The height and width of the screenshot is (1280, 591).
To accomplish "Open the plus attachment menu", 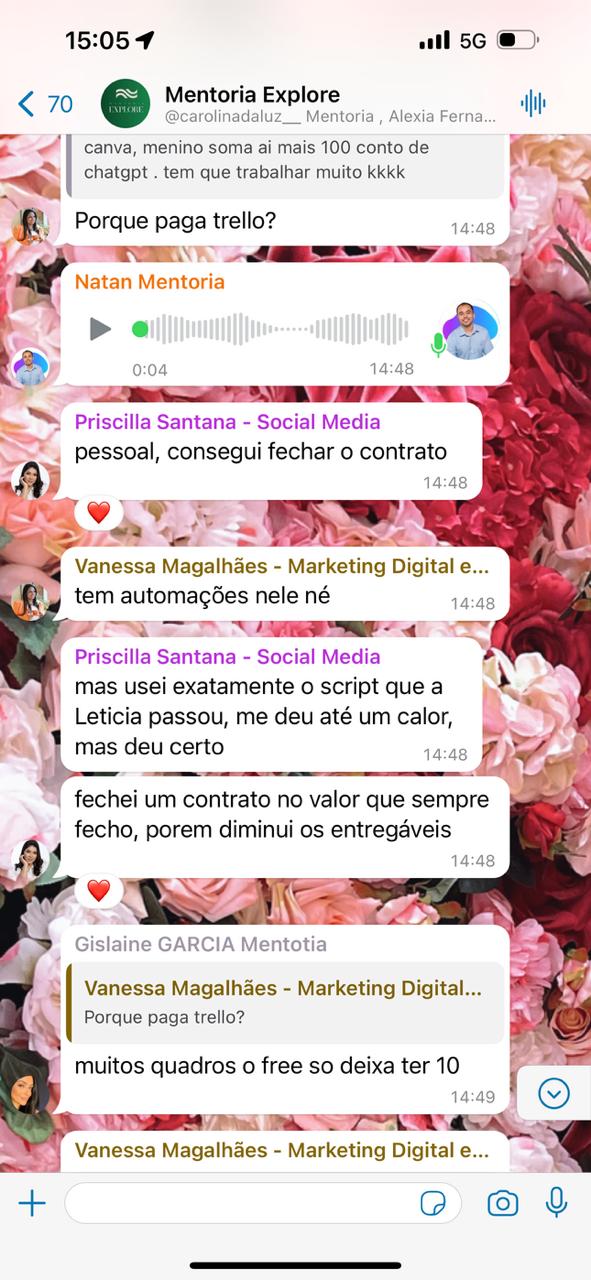I will (x=32, y=1203).
